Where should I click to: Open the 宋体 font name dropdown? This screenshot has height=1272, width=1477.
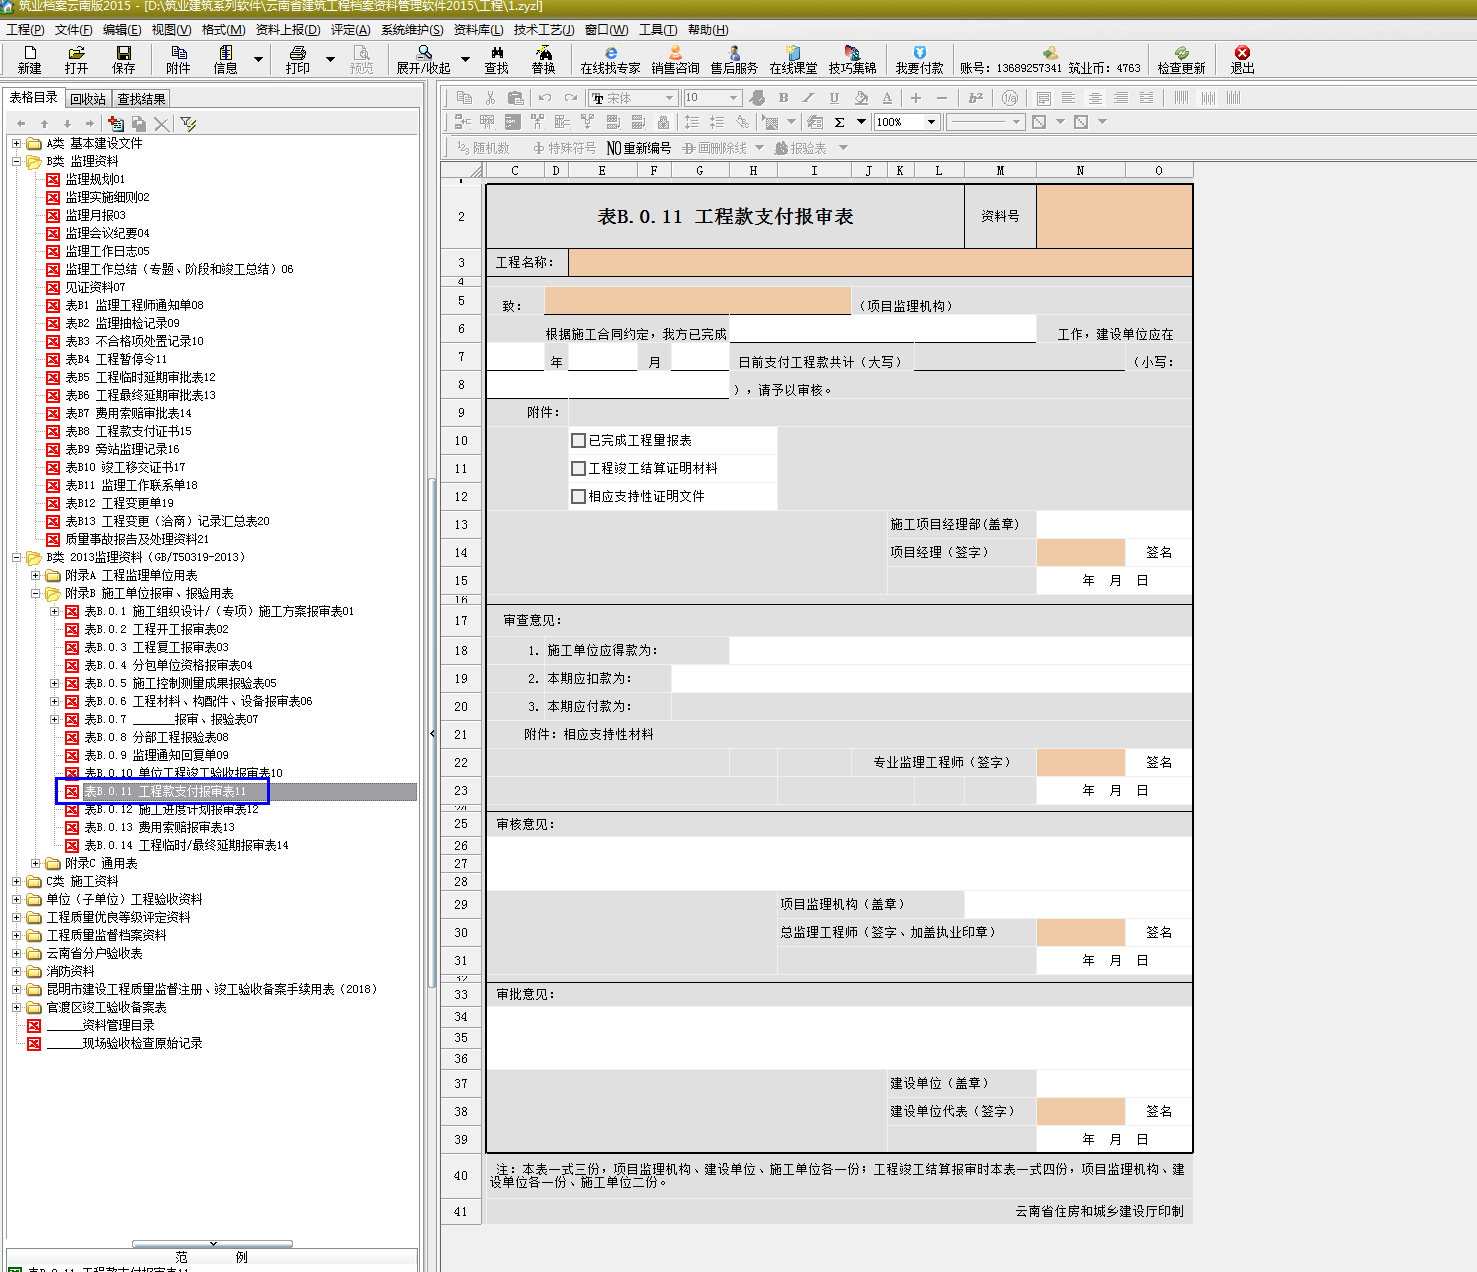tap(670, 98)
